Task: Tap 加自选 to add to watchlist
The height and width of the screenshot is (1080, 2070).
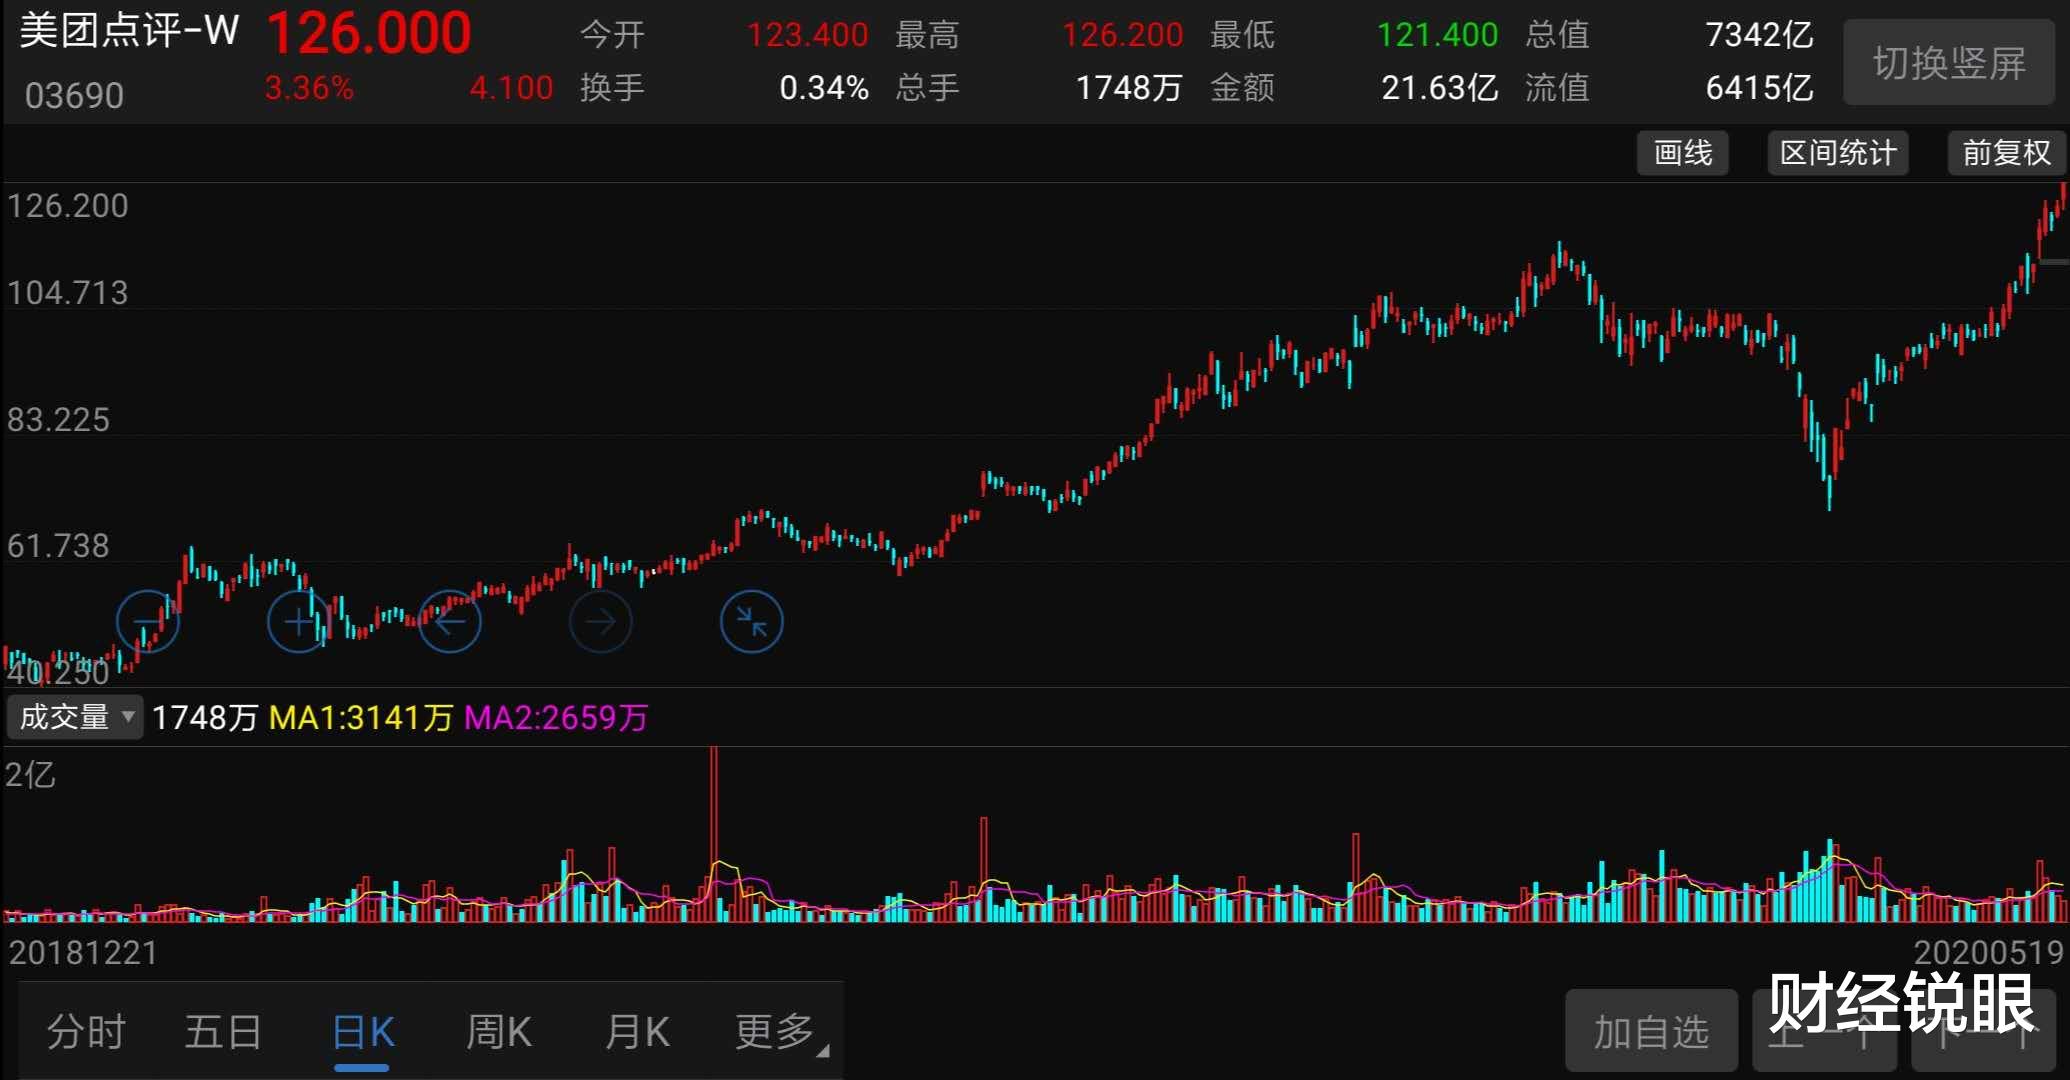Action: (1651, 1031)
